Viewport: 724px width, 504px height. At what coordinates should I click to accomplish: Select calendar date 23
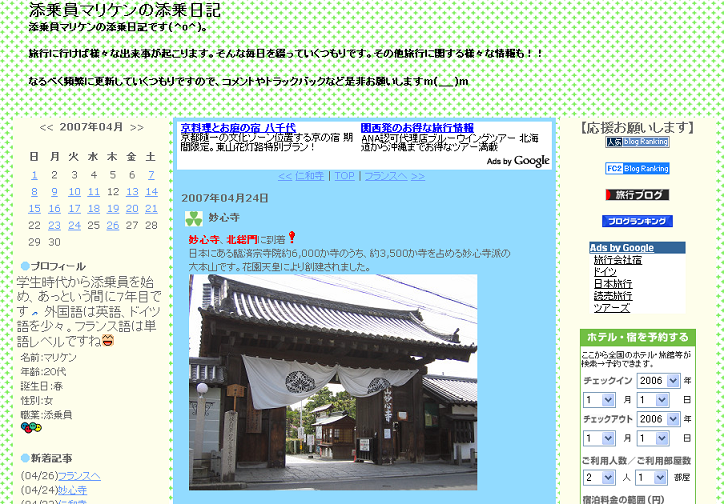point(54,226)
